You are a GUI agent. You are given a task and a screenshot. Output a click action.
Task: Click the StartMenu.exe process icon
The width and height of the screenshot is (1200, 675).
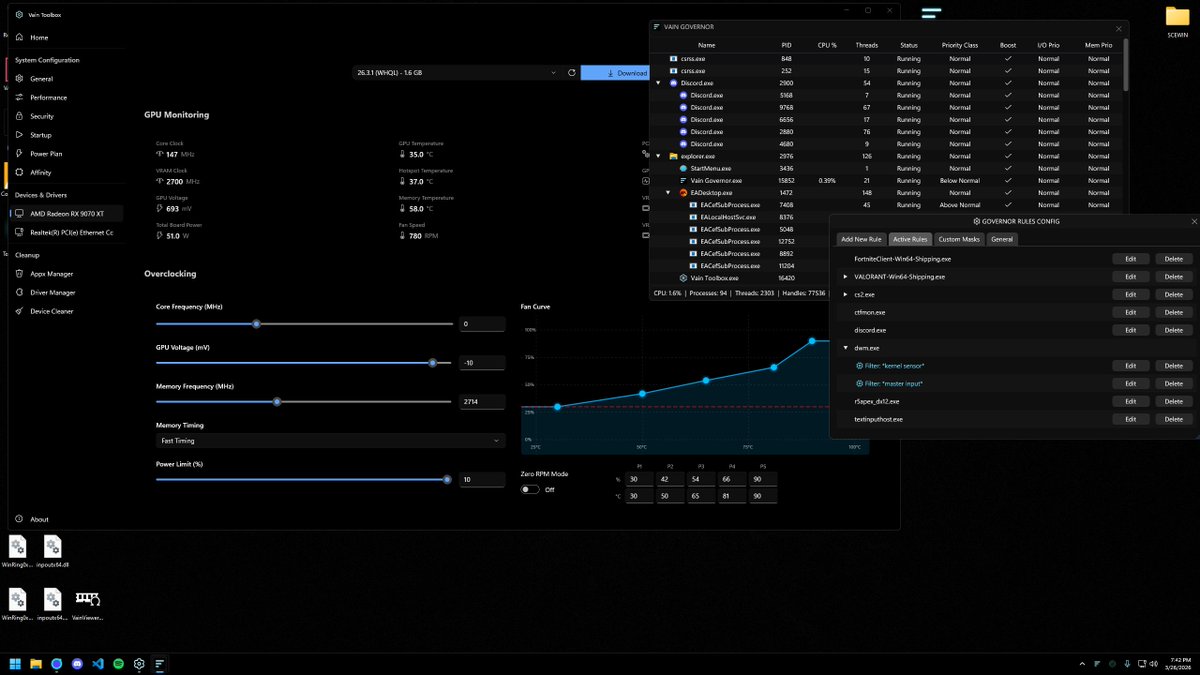(x=683, y=168)
